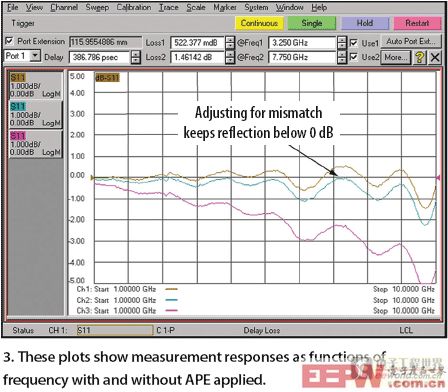Click the pink Restart trigger button
Viewport: 448px width, 392px height.
point(417,23)
